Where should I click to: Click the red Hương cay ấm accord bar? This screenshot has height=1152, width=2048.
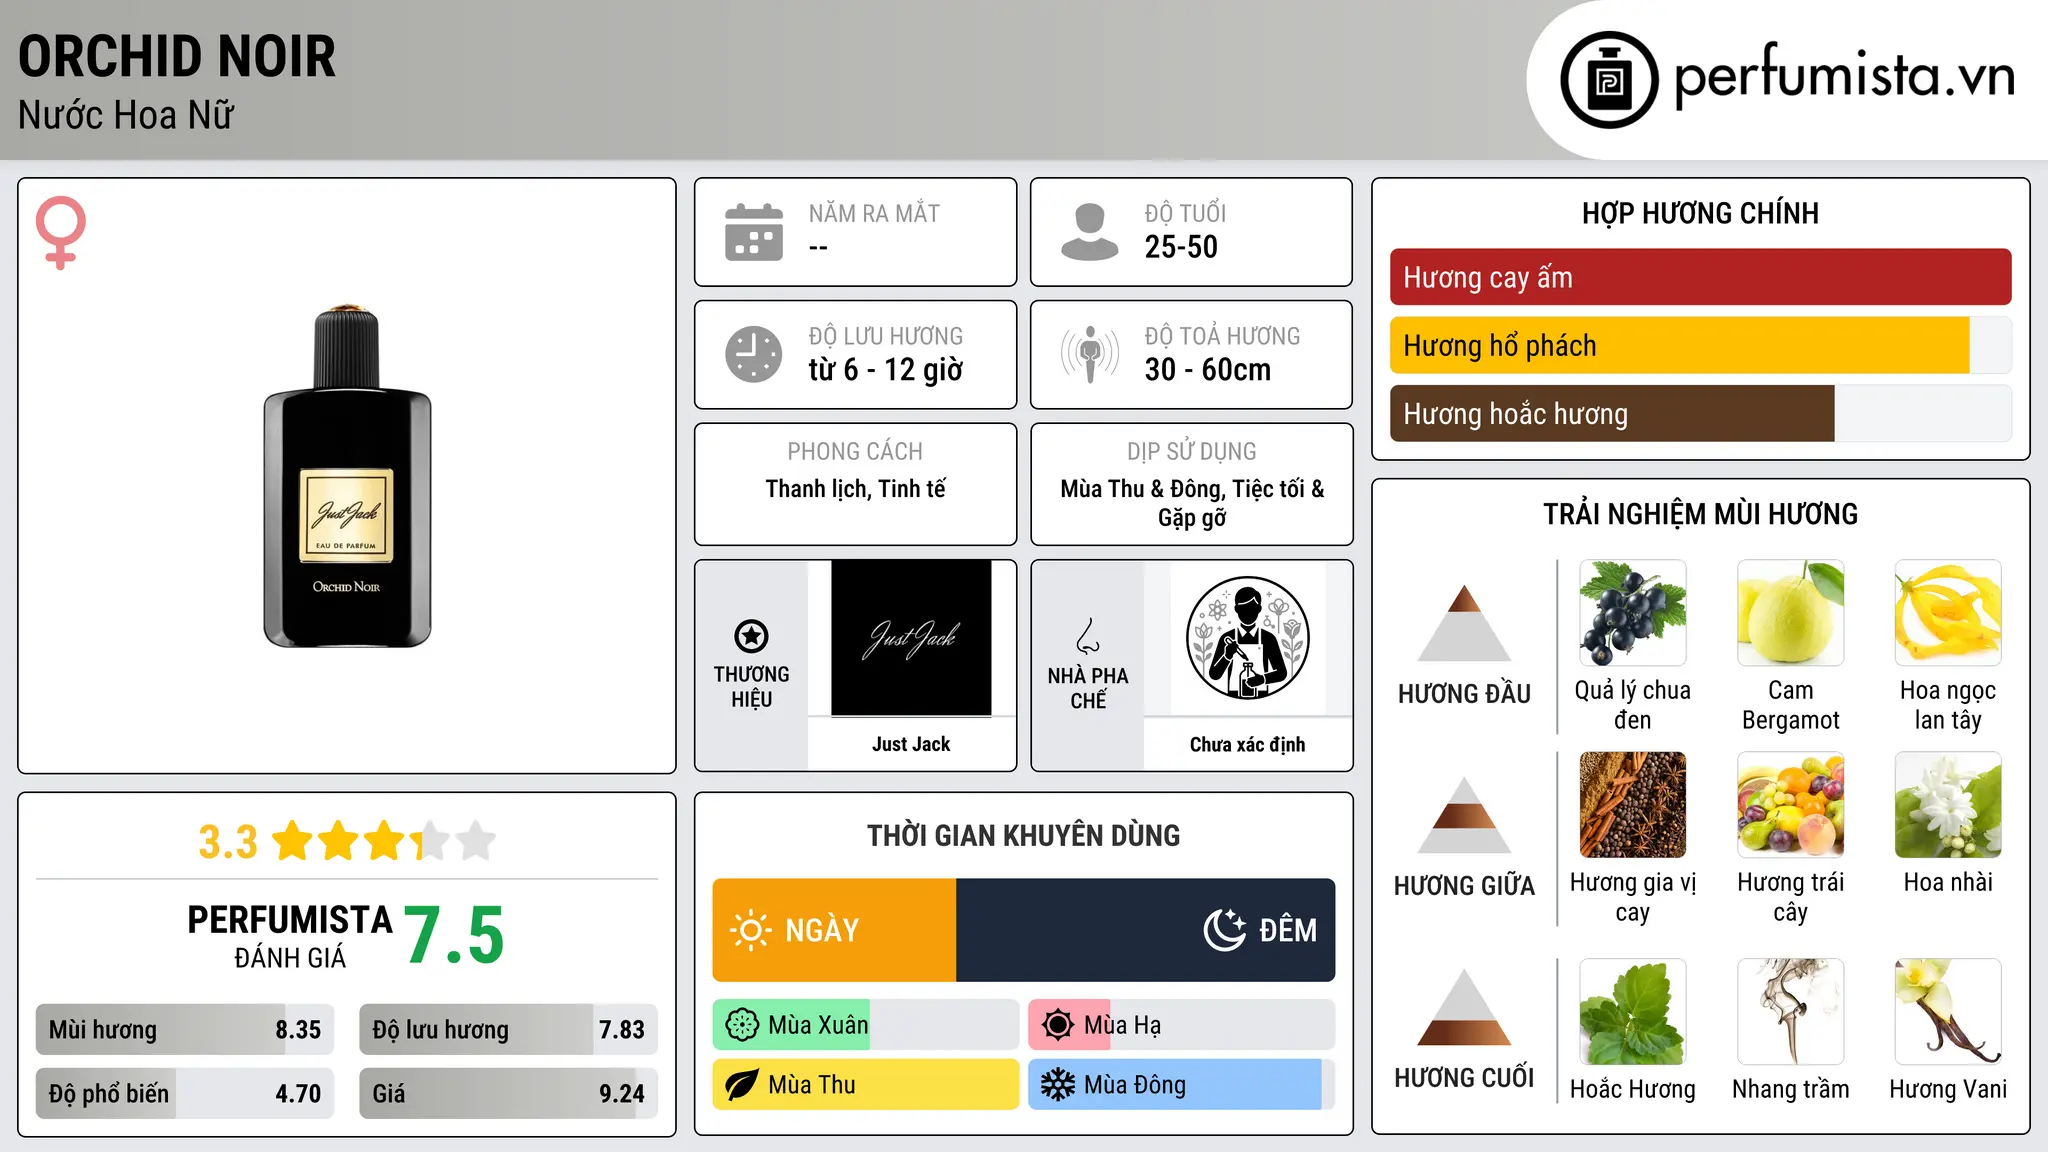point(1701,277)
